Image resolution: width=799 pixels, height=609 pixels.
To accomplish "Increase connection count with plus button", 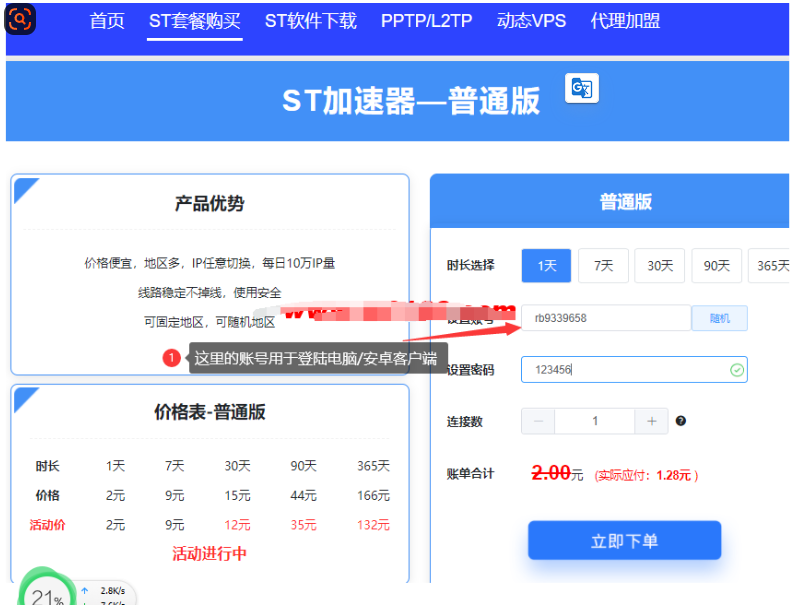I will (651, 421).
